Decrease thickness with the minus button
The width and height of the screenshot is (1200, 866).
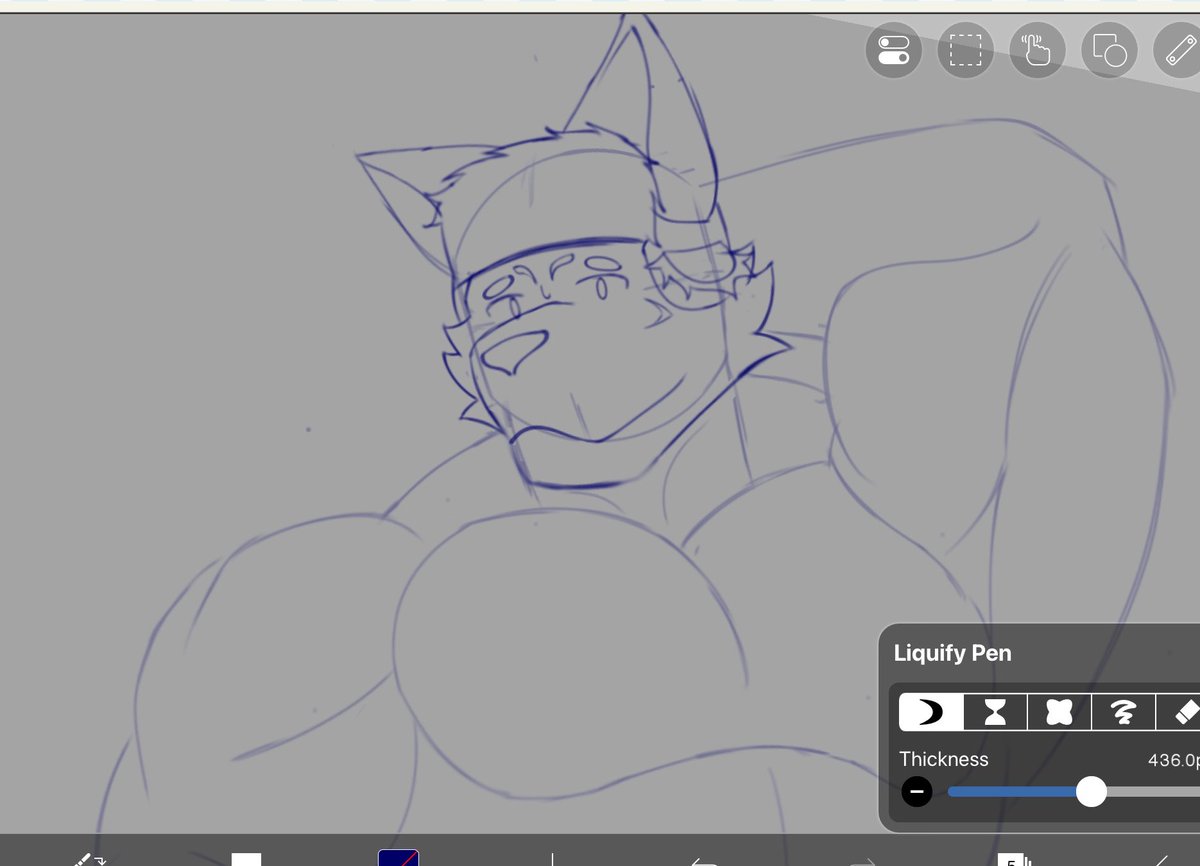coord(916,792)
